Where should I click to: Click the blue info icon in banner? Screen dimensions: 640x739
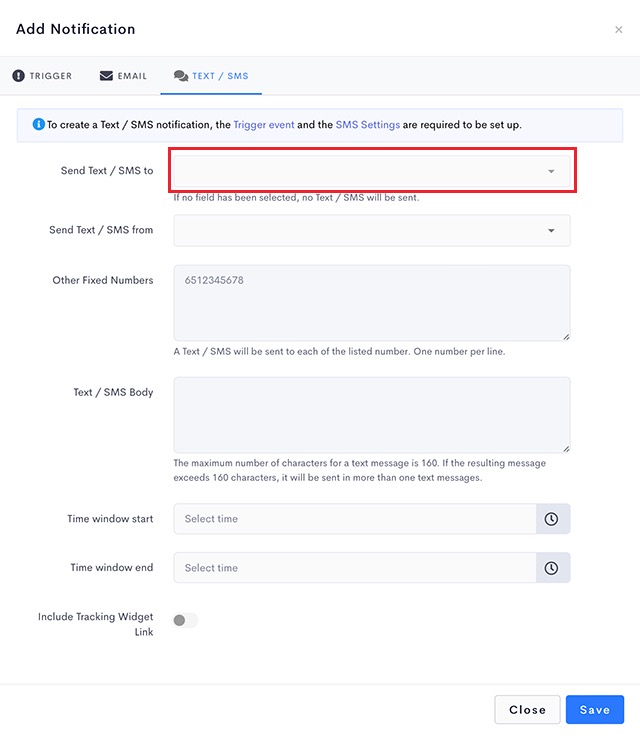[38, 125]
